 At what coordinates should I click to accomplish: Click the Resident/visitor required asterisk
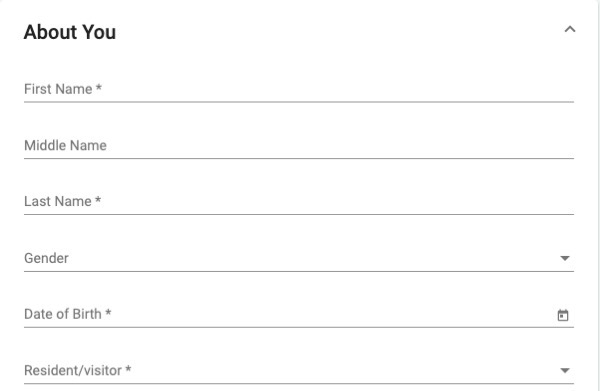point(128,368)
